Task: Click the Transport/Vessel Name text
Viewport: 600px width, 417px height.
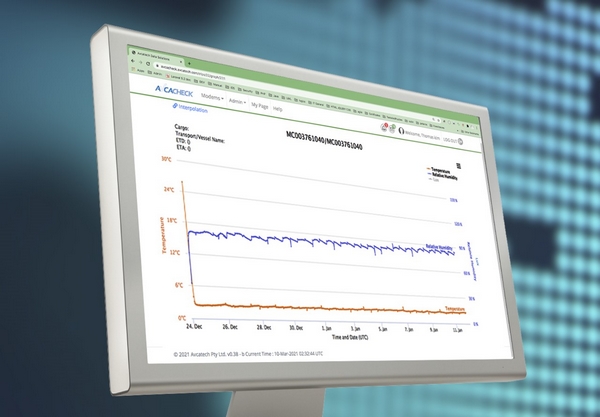Action: click(200, 137)
